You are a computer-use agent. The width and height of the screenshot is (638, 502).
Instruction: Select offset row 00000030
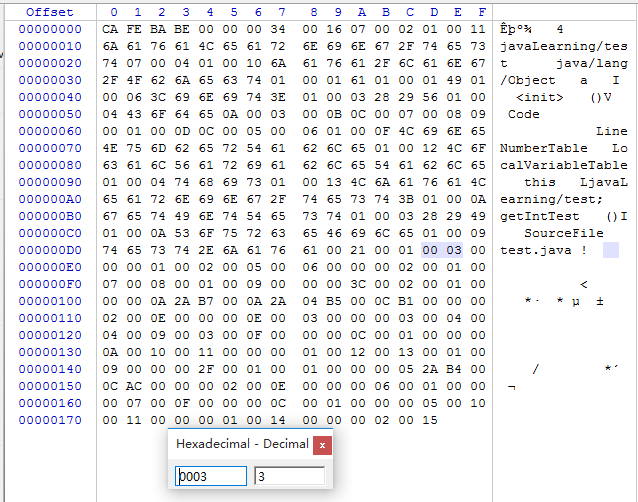50,80
